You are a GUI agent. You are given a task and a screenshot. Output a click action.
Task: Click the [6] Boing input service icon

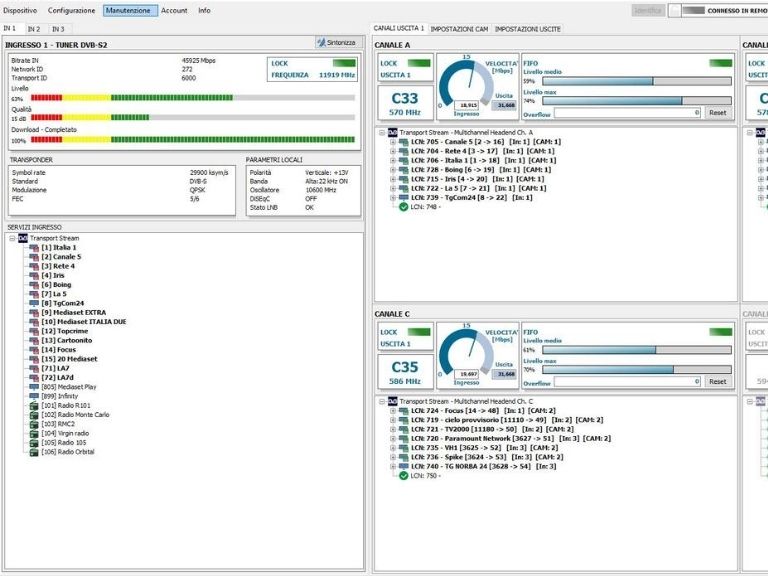pos(34,285)
